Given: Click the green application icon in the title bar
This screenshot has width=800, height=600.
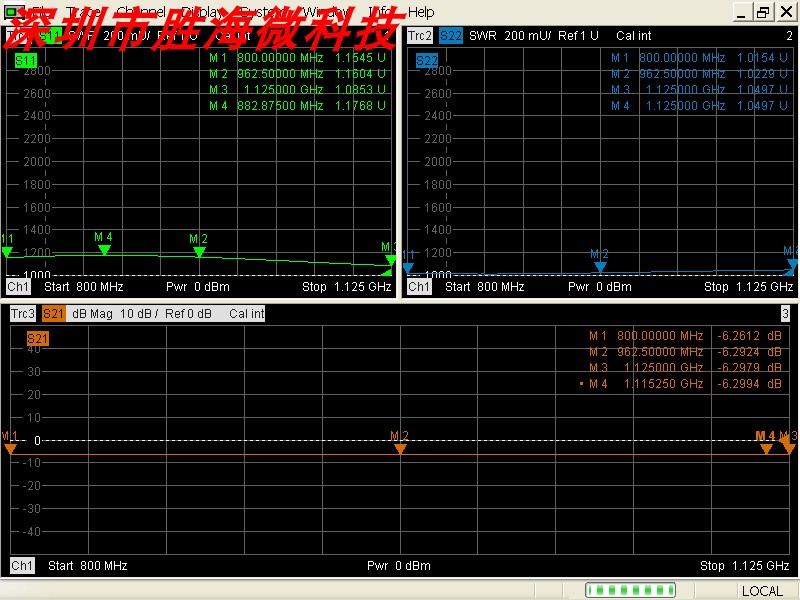Looking at the screenshot, I should pyautogui.click(x=12, y=11).
